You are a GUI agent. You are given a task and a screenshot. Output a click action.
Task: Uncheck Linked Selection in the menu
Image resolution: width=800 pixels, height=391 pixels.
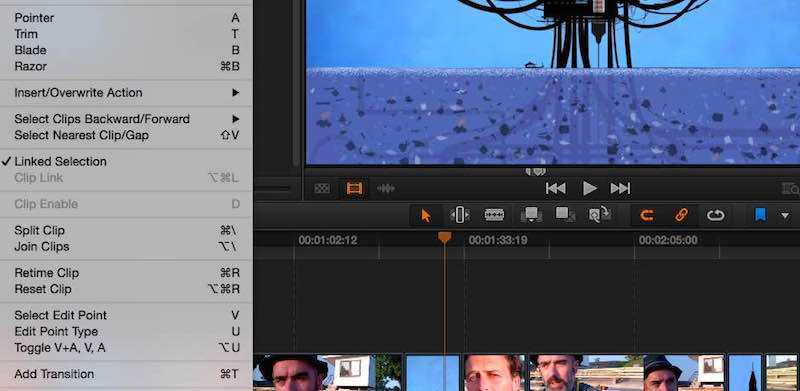[126, 161]
